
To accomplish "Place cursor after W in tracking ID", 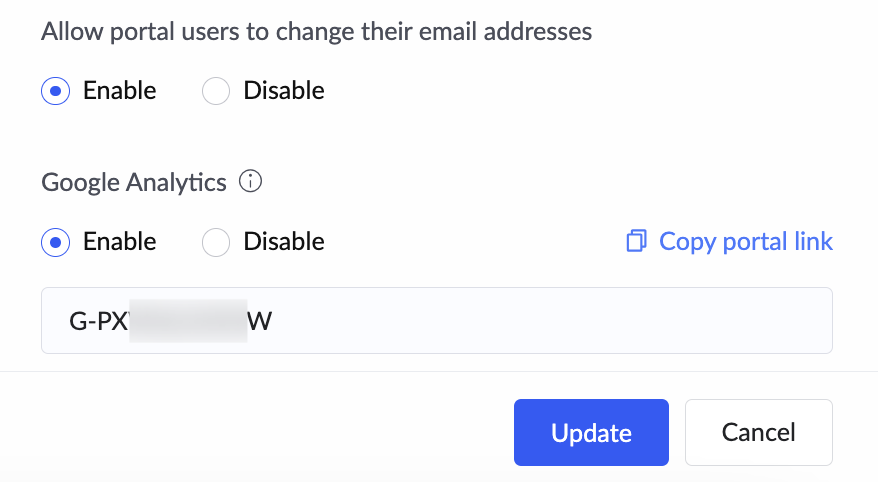I will [273, 321].
